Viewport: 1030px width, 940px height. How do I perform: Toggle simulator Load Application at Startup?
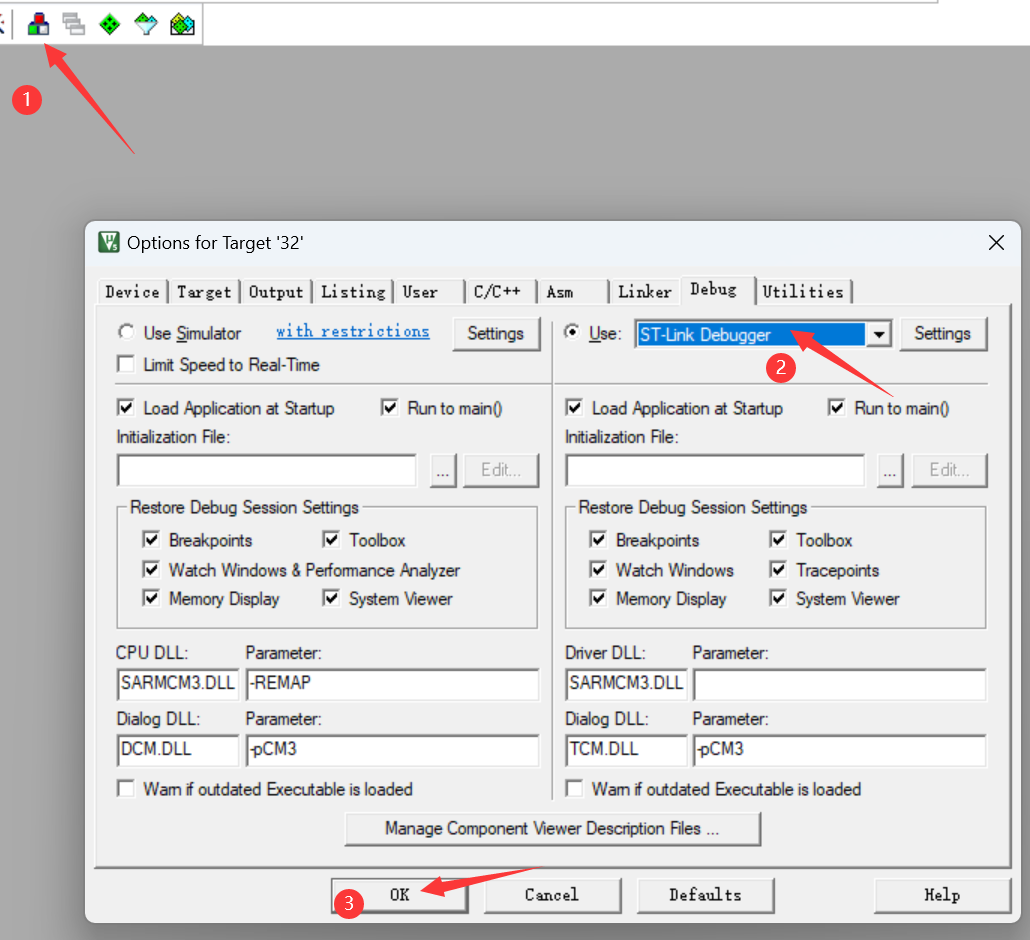125,408
